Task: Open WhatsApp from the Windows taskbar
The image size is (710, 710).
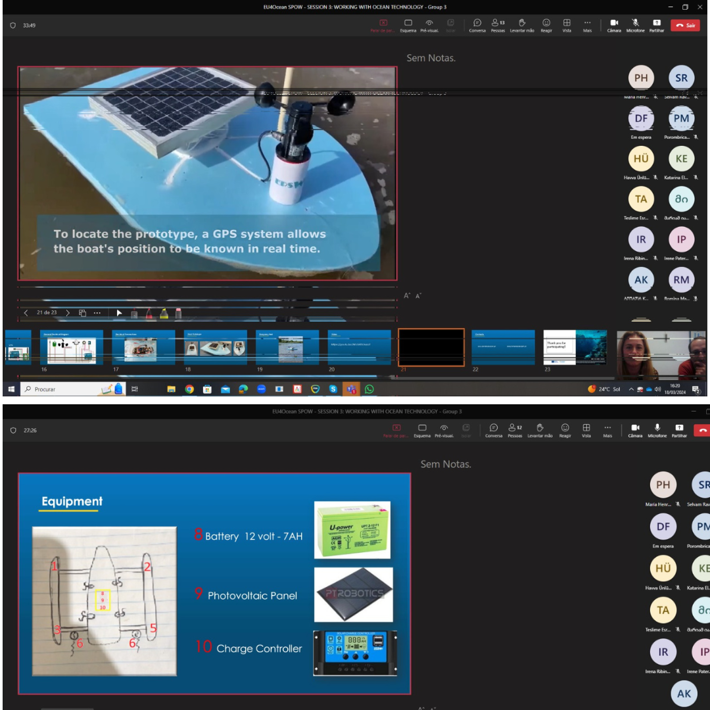Action: (x=369, y=389)
